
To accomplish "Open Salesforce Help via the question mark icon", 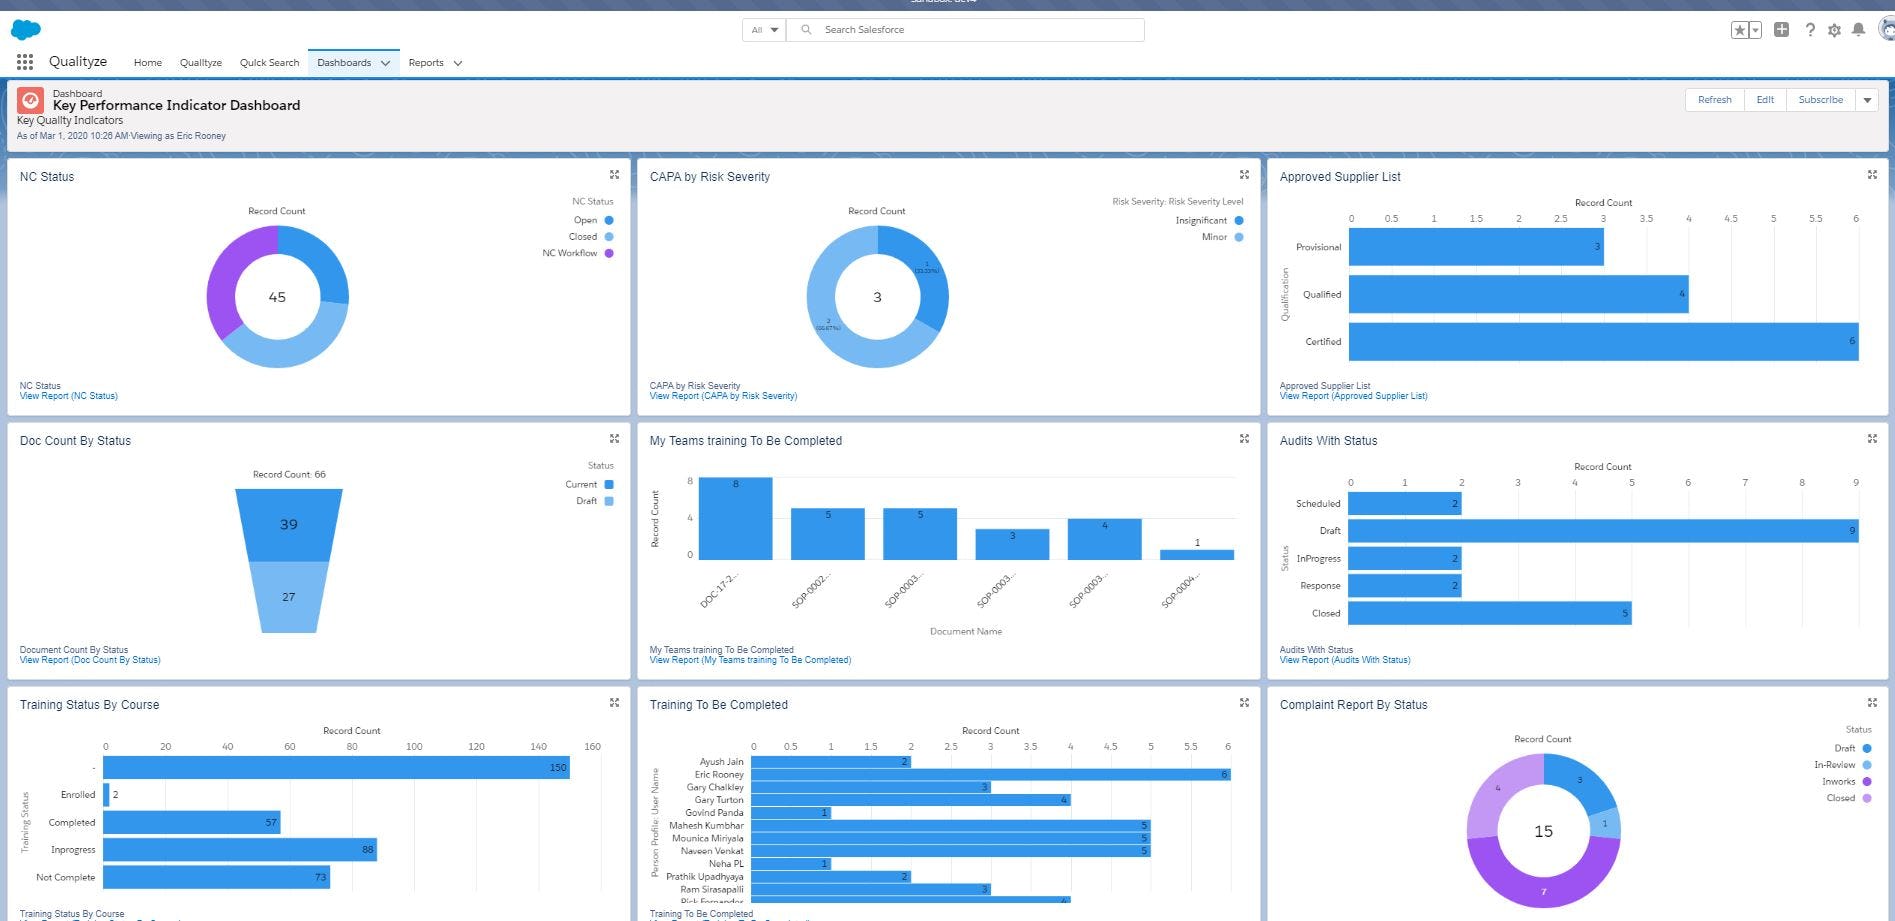I will point(1809,29).
